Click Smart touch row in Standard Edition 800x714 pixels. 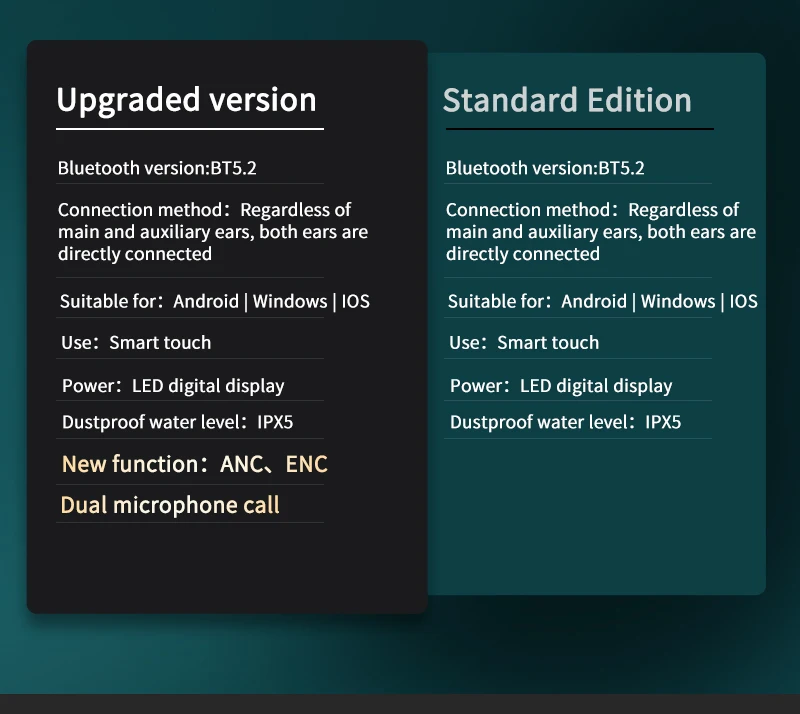tap(524, 343)
